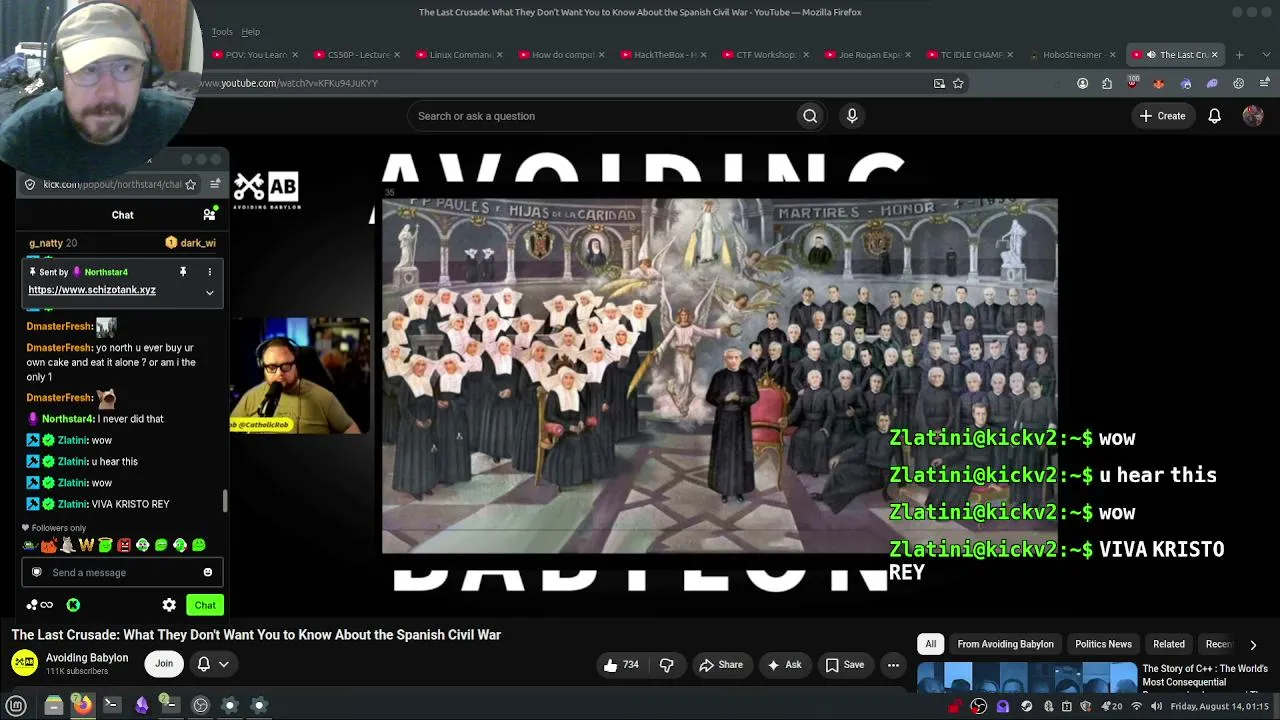Select the Related filter chip
Image resolution: width=1280 pixels, height=720 pixels.
[x=1169, y=645]
